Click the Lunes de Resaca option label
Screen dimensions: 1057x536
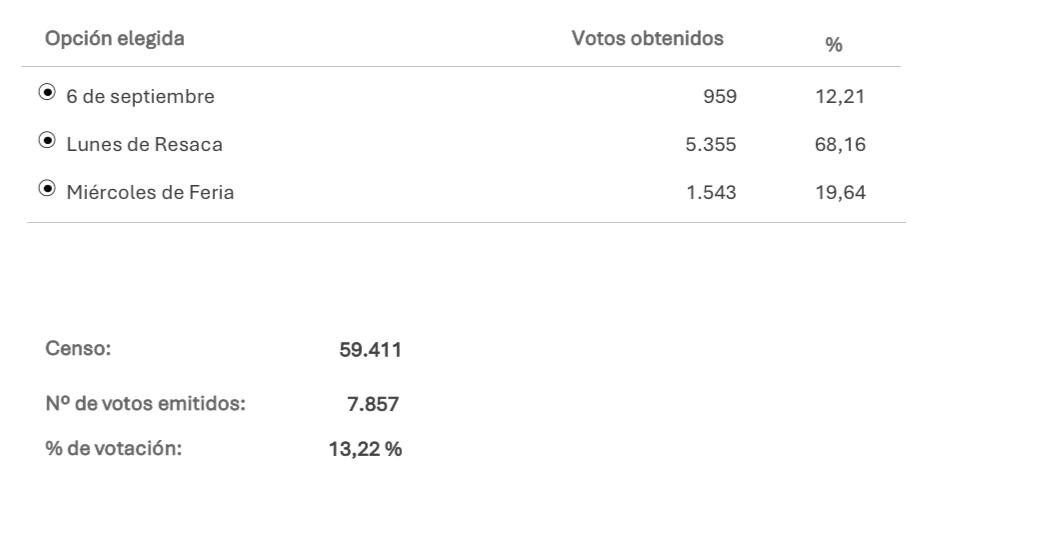click(x=144, y=144)
